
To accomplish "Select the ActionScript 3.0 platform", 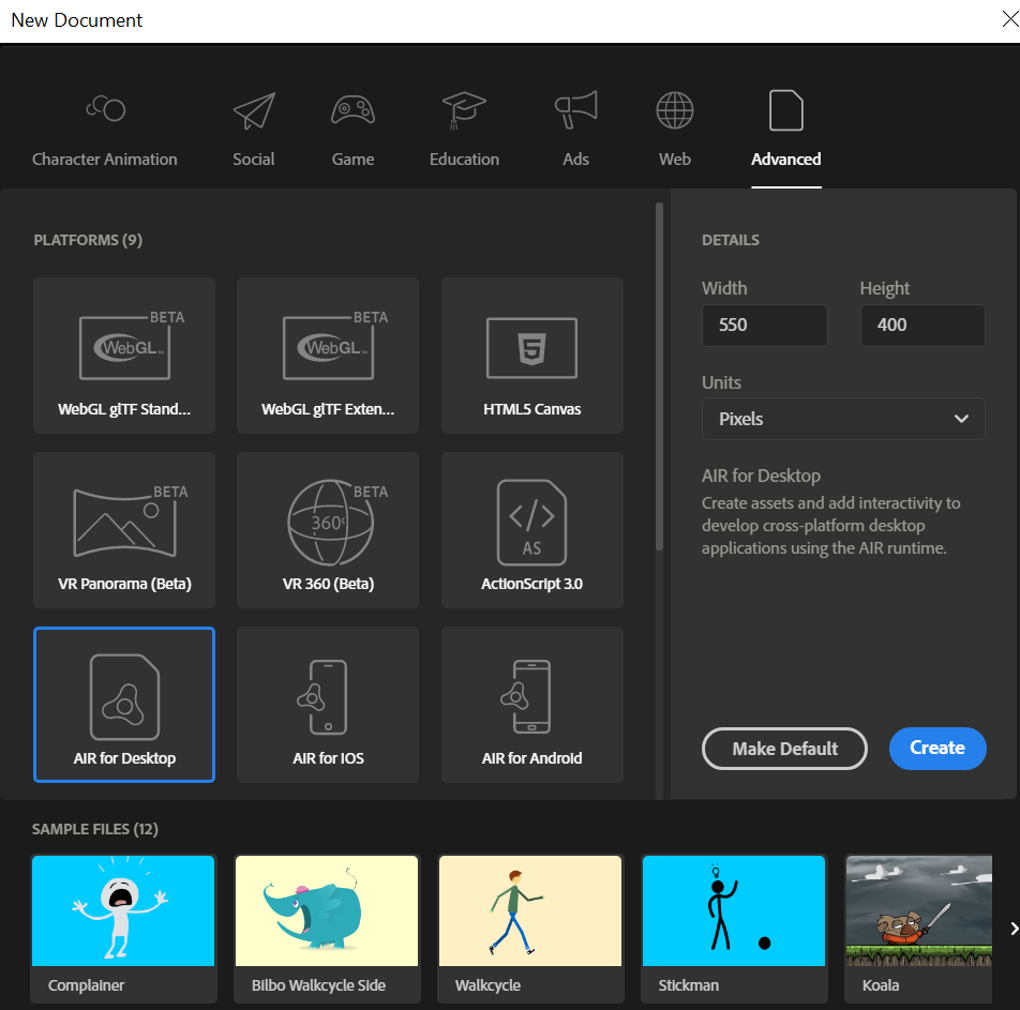I will point(531,529).
